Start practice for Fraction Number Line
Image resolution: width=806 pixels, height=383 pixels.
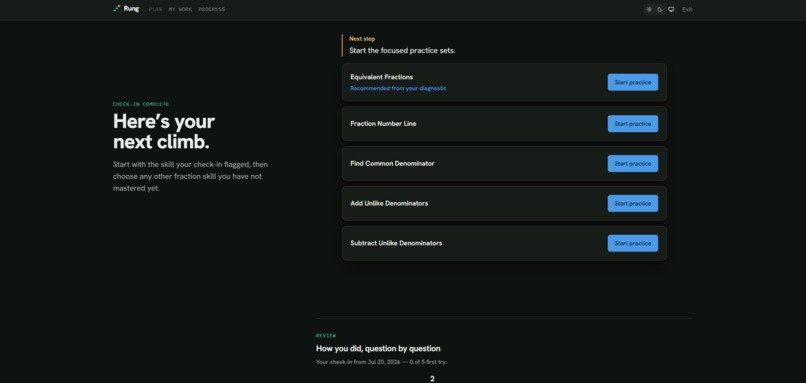click(x=633, y=124)
